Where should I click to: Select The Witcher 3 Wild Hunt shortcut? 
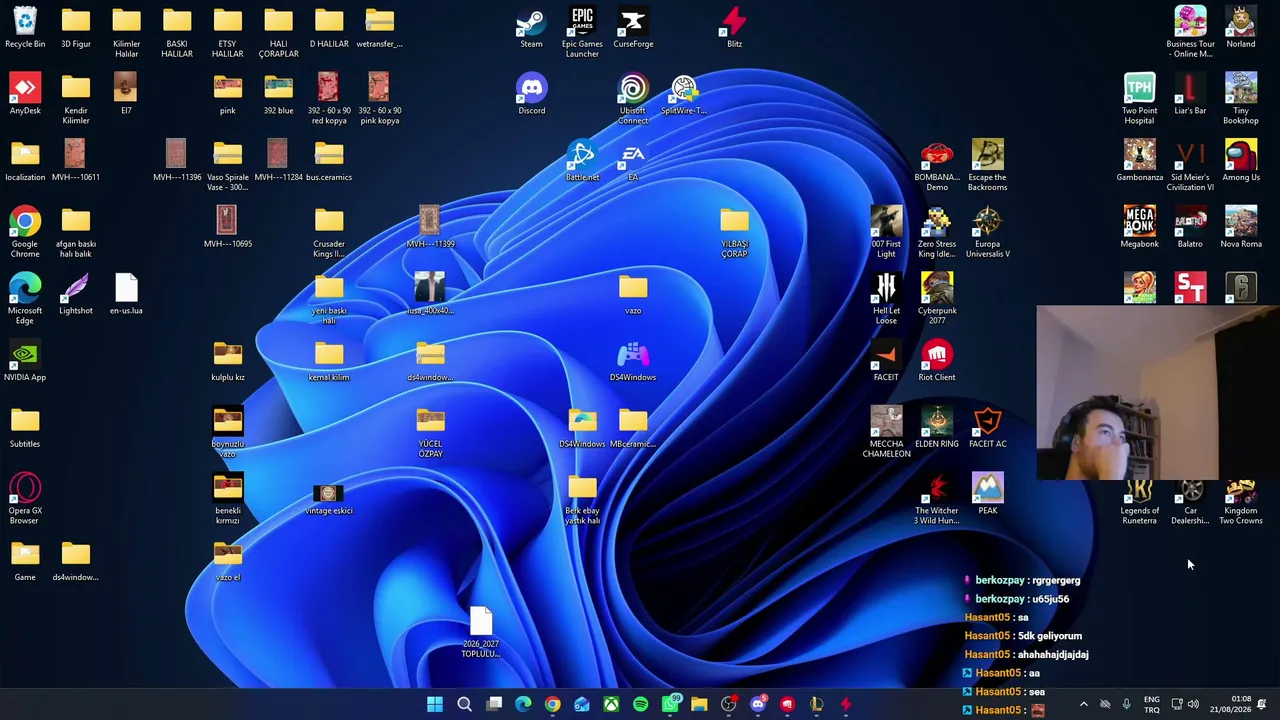[x=937, y=500]
